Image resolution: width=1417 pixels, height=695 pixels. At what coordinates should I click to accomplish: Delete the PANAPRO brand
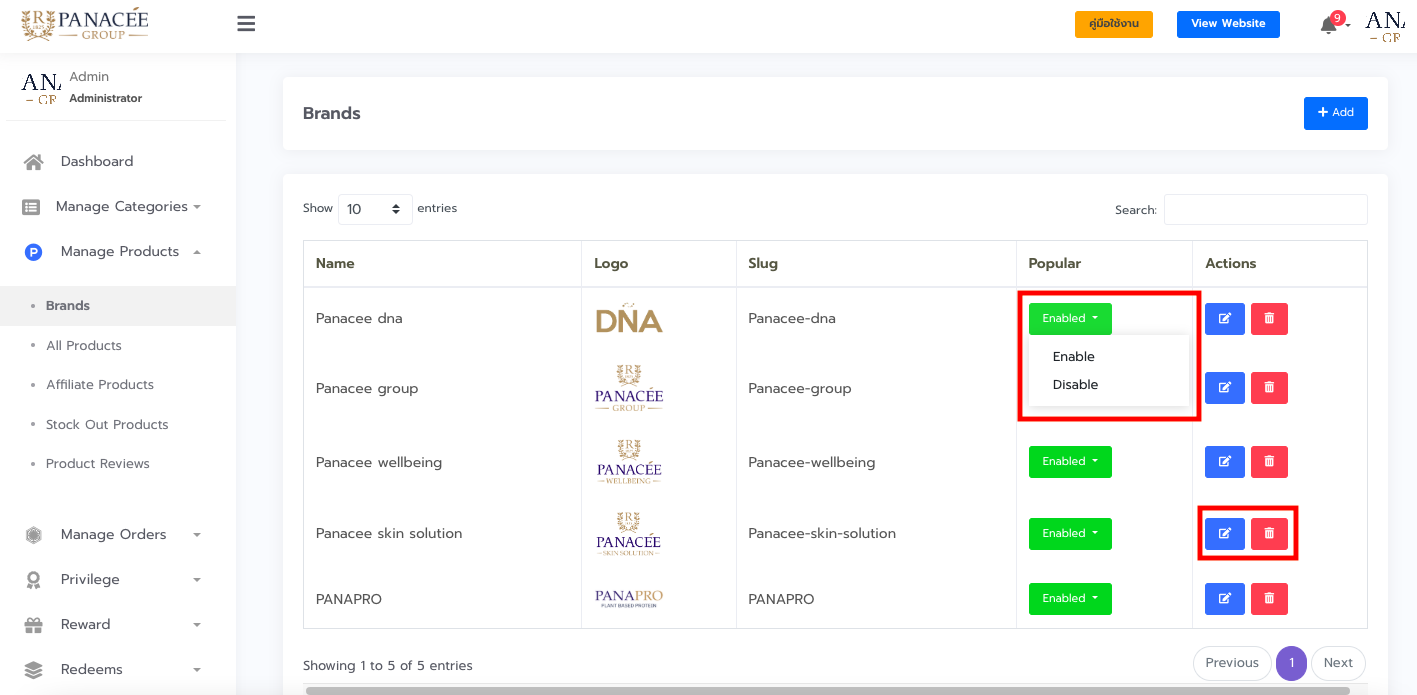1269,599
